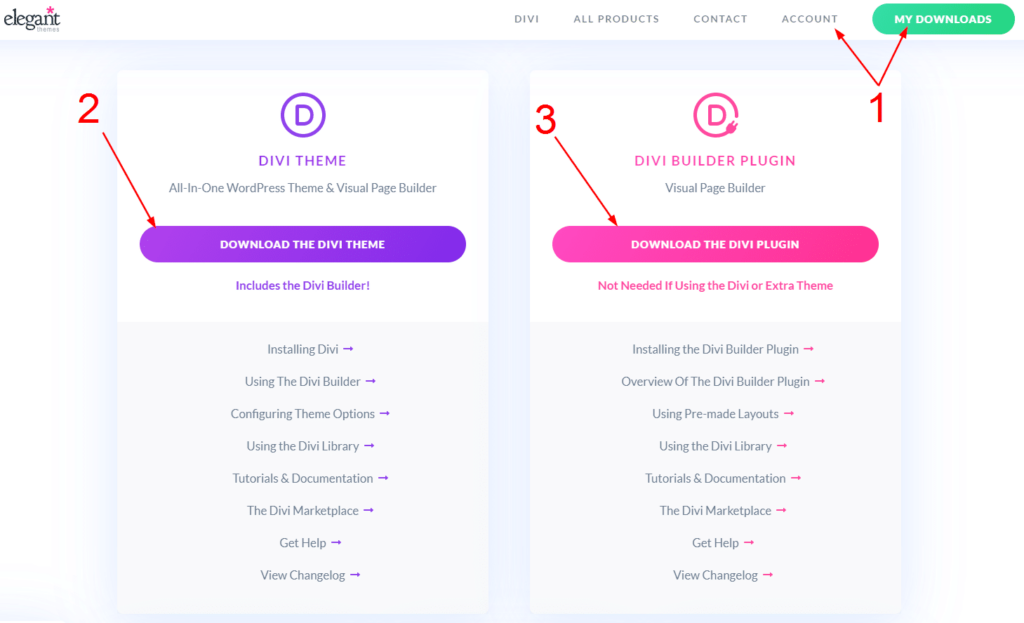This screenshot has width=1024, height=623.
Task: Open the Account menu item
Action: tap(809, 19)
